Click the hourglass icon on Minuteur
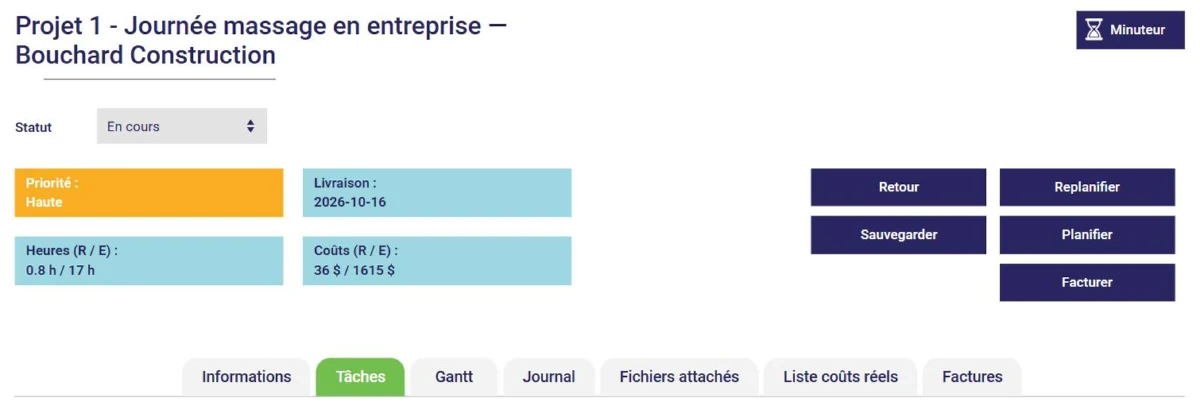The image size is (1200, 405). (1095, 30)
